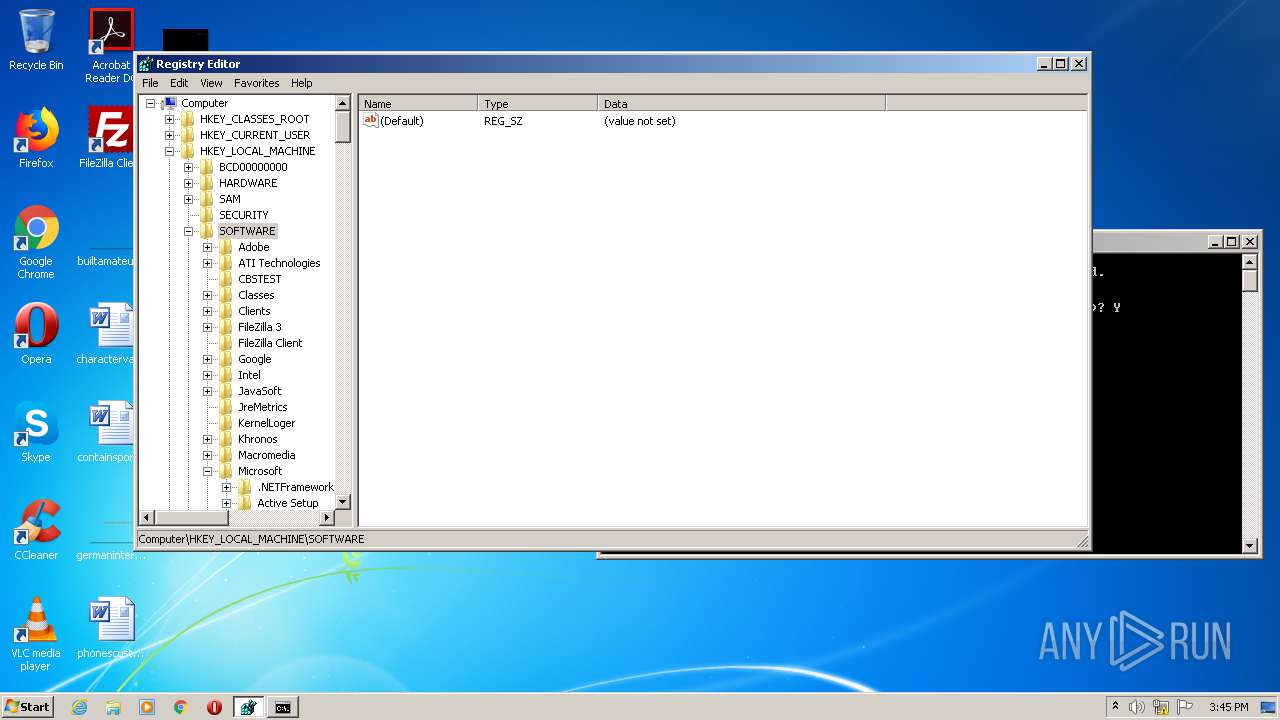The image size is (1280, 720).
Task: Click the network tray icon
Action: pyautogui.click(x=1161, y=707)
